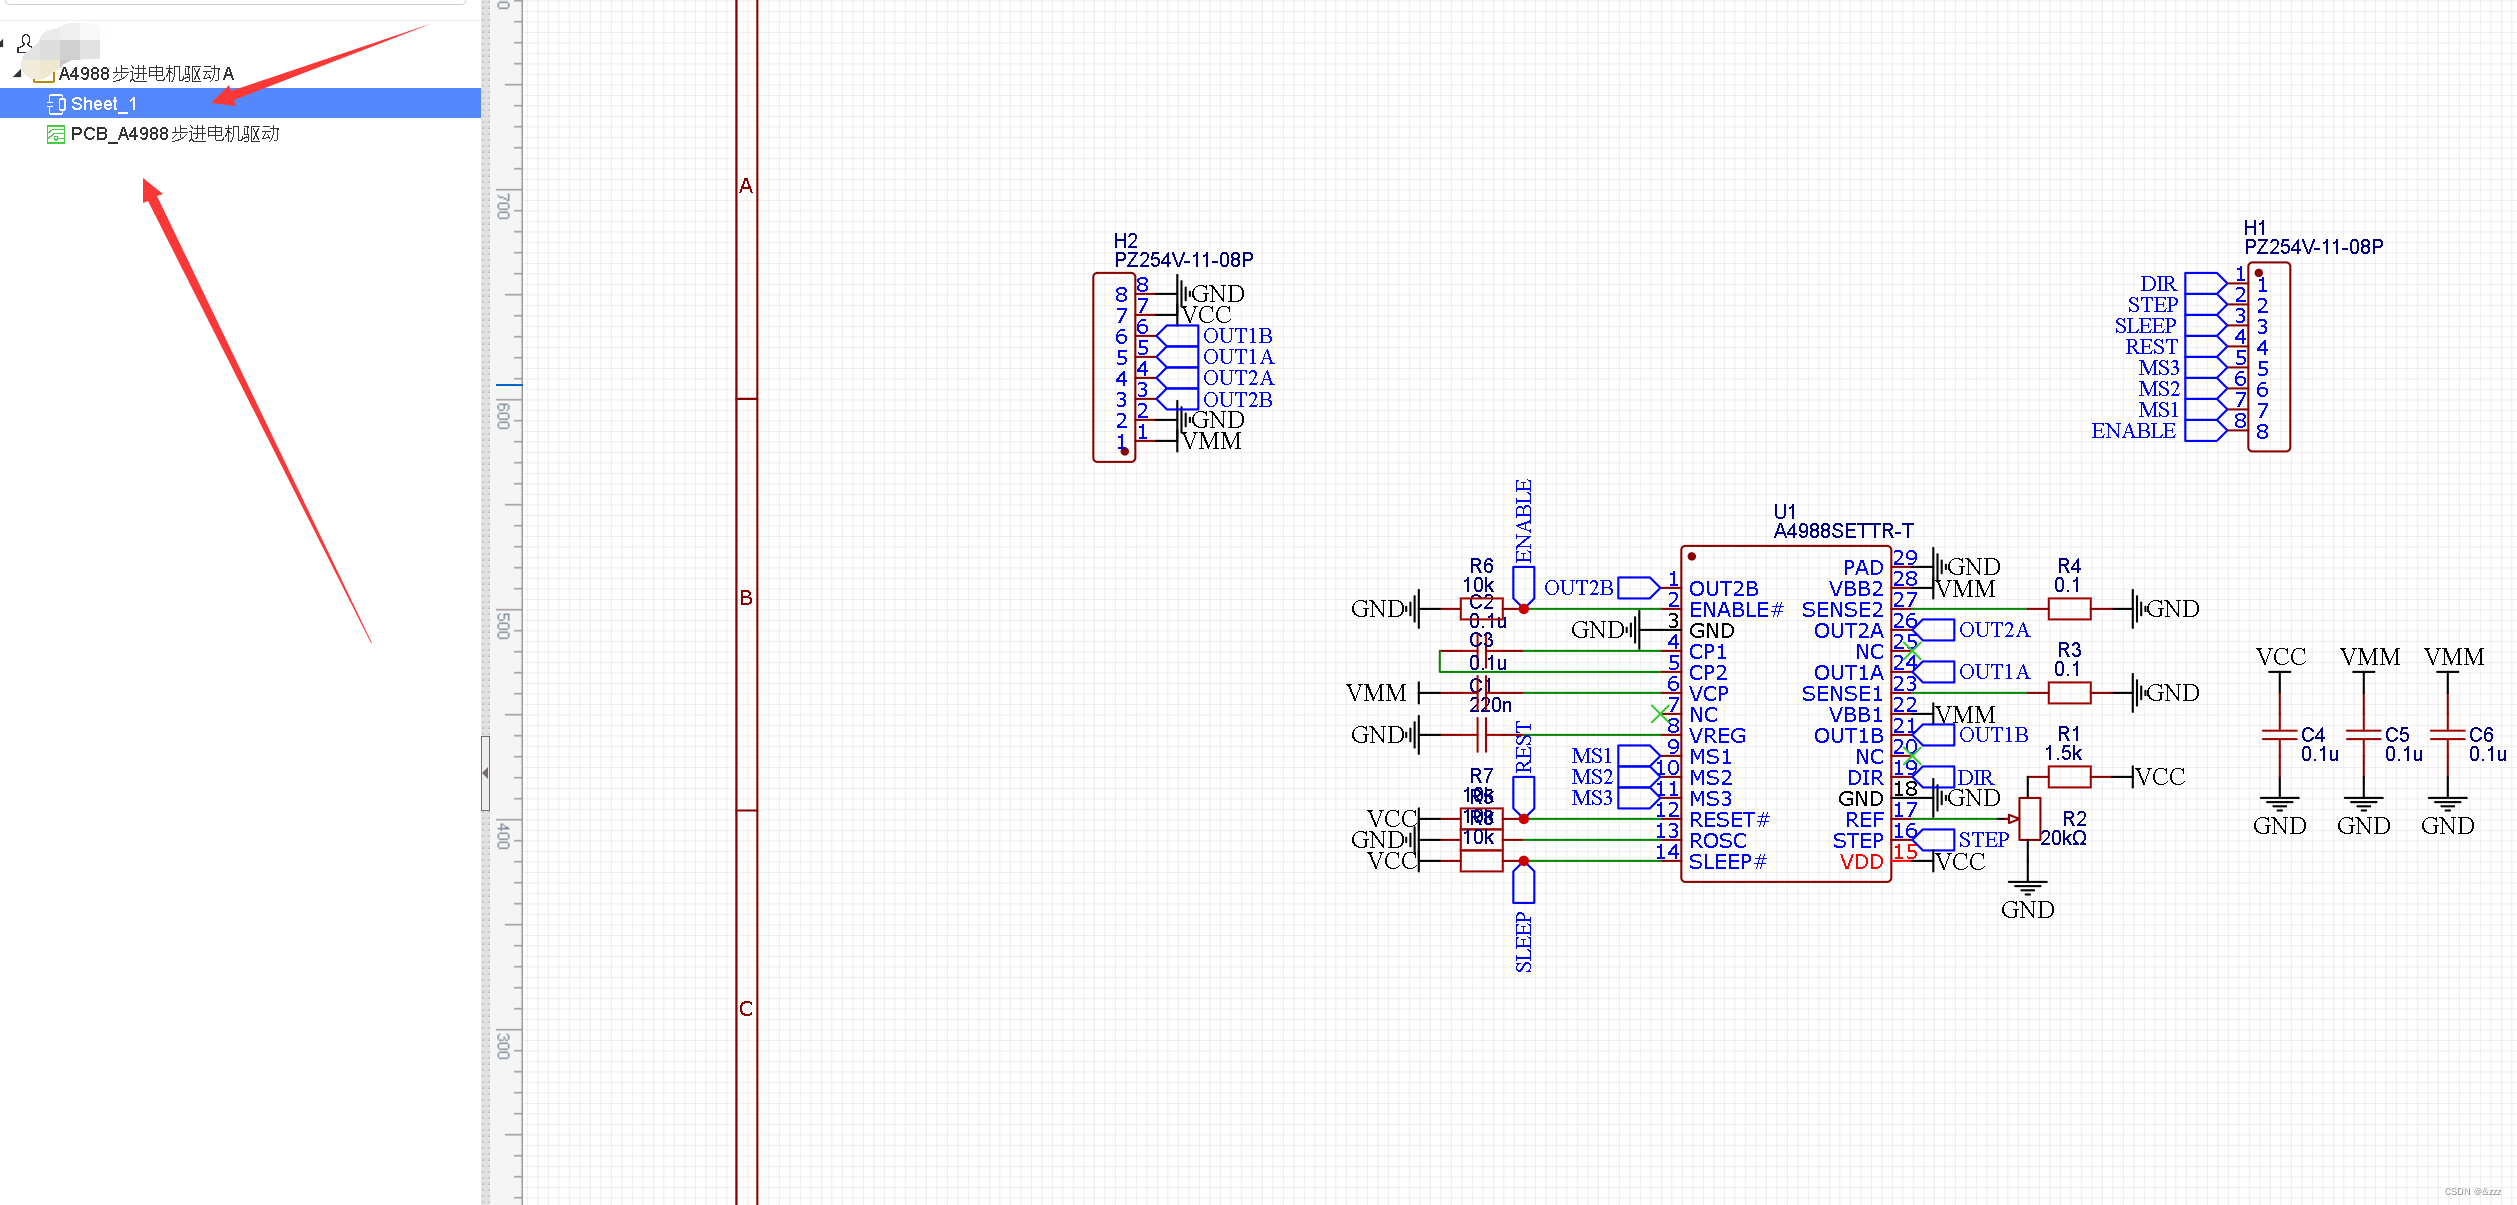The height and width of the screenshot is (1205, 2517).
Task: Select the ROSC pin name on U1
Action: point(1717,840)
